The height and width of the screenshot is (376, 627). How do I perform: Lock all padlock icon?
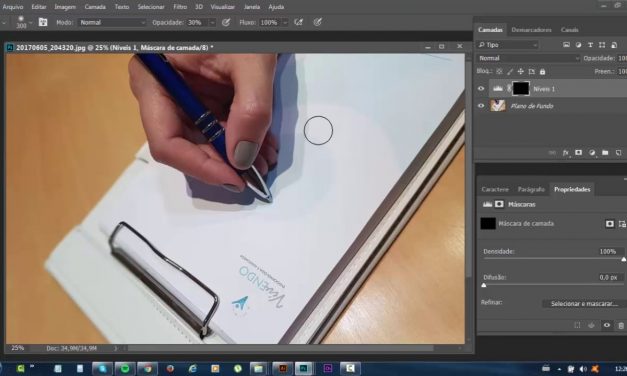click(542, 72)
